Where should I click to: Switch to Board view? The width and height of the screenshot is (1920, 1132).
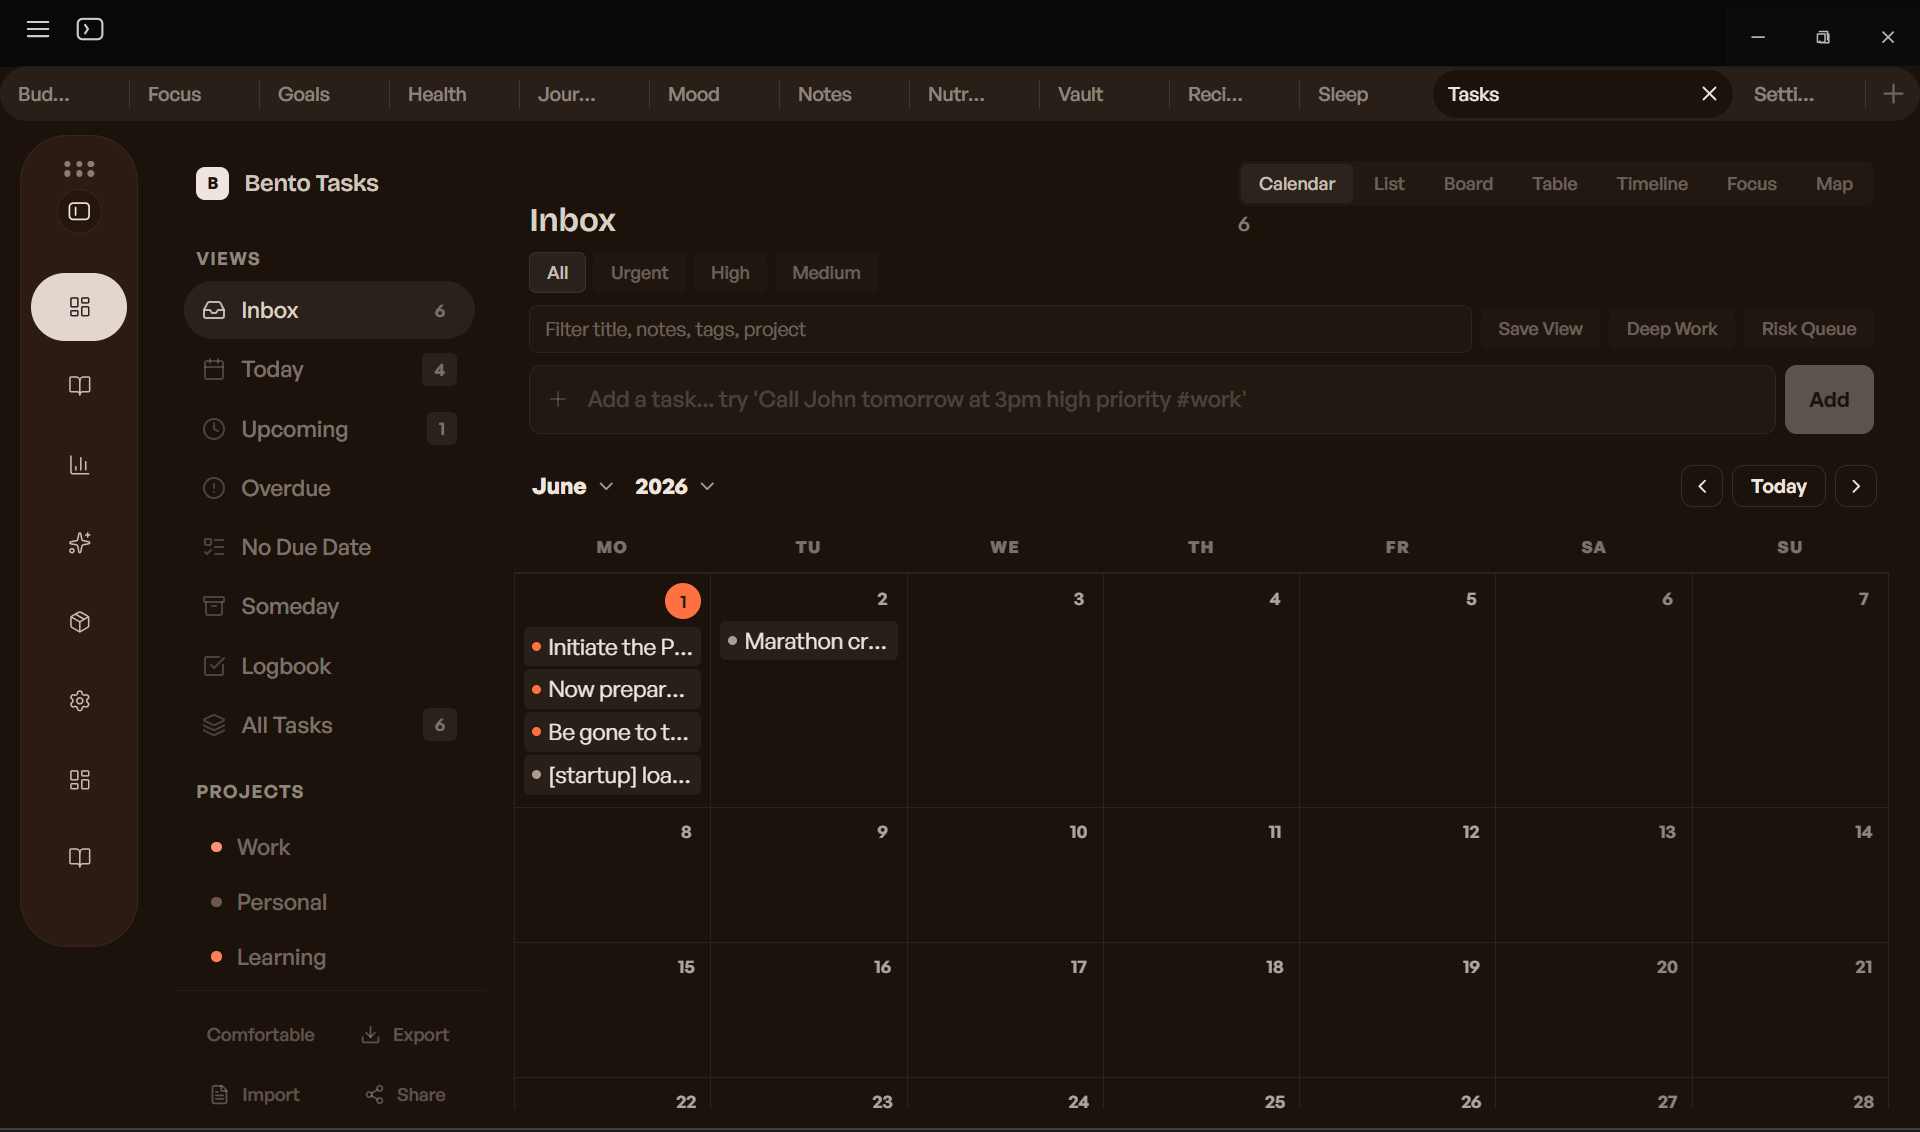[x=1468, y=184]
